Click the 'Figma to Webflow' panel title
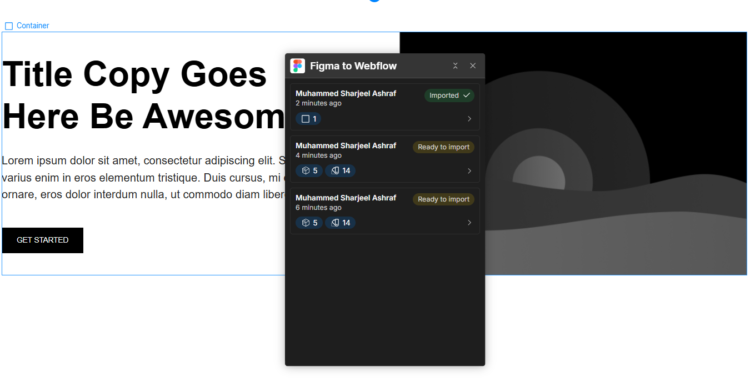The height and width of the screenshot is (382, 750). coord(353,66)
